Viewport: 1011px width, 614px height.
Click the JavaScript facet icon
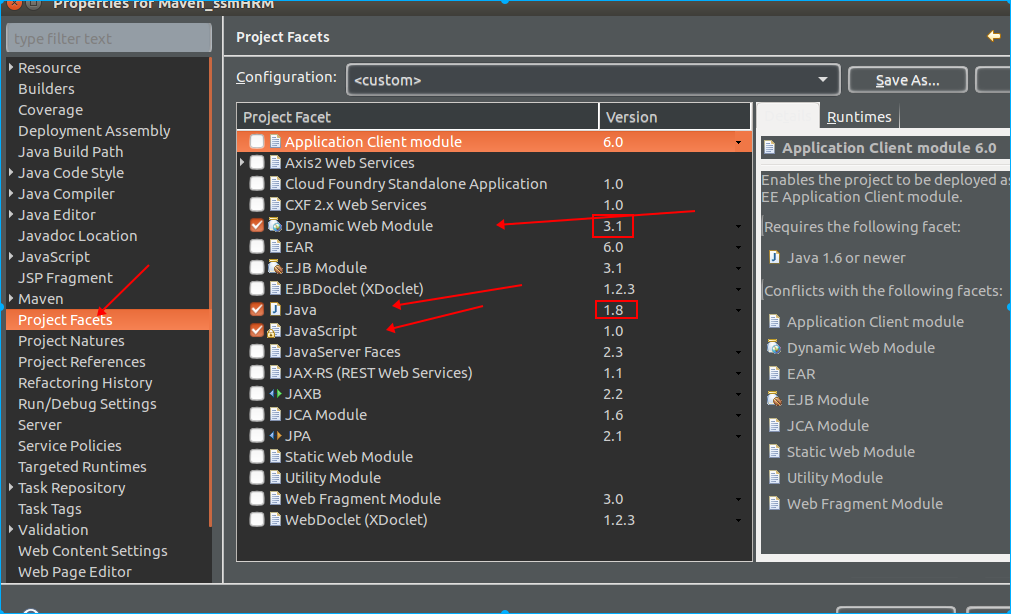pyautogui.click(x=275, y=330)
